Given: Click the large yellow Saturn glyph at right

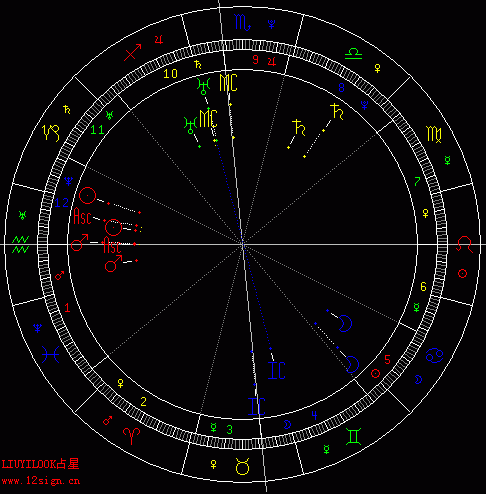Looking at the screenshot, I should [337, 112].
